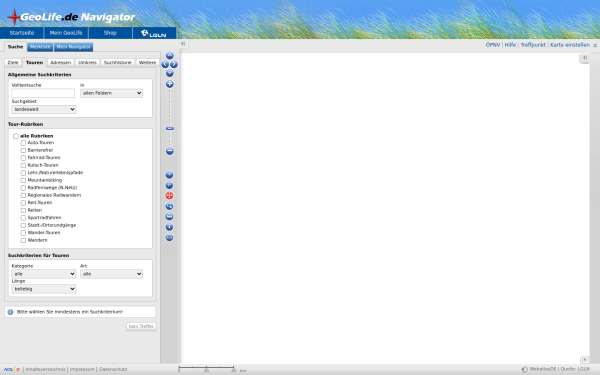The image size is (600, 375).
Task: Open the Shop page
Action: click(110, 33)
